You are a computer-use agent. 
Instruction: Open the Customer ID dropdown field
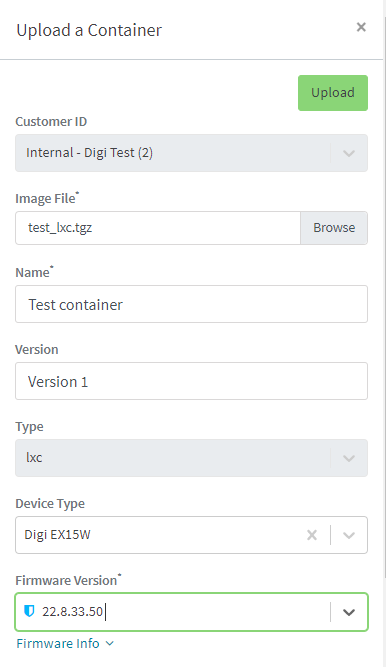pyautogui.click(x=192, y=153)
